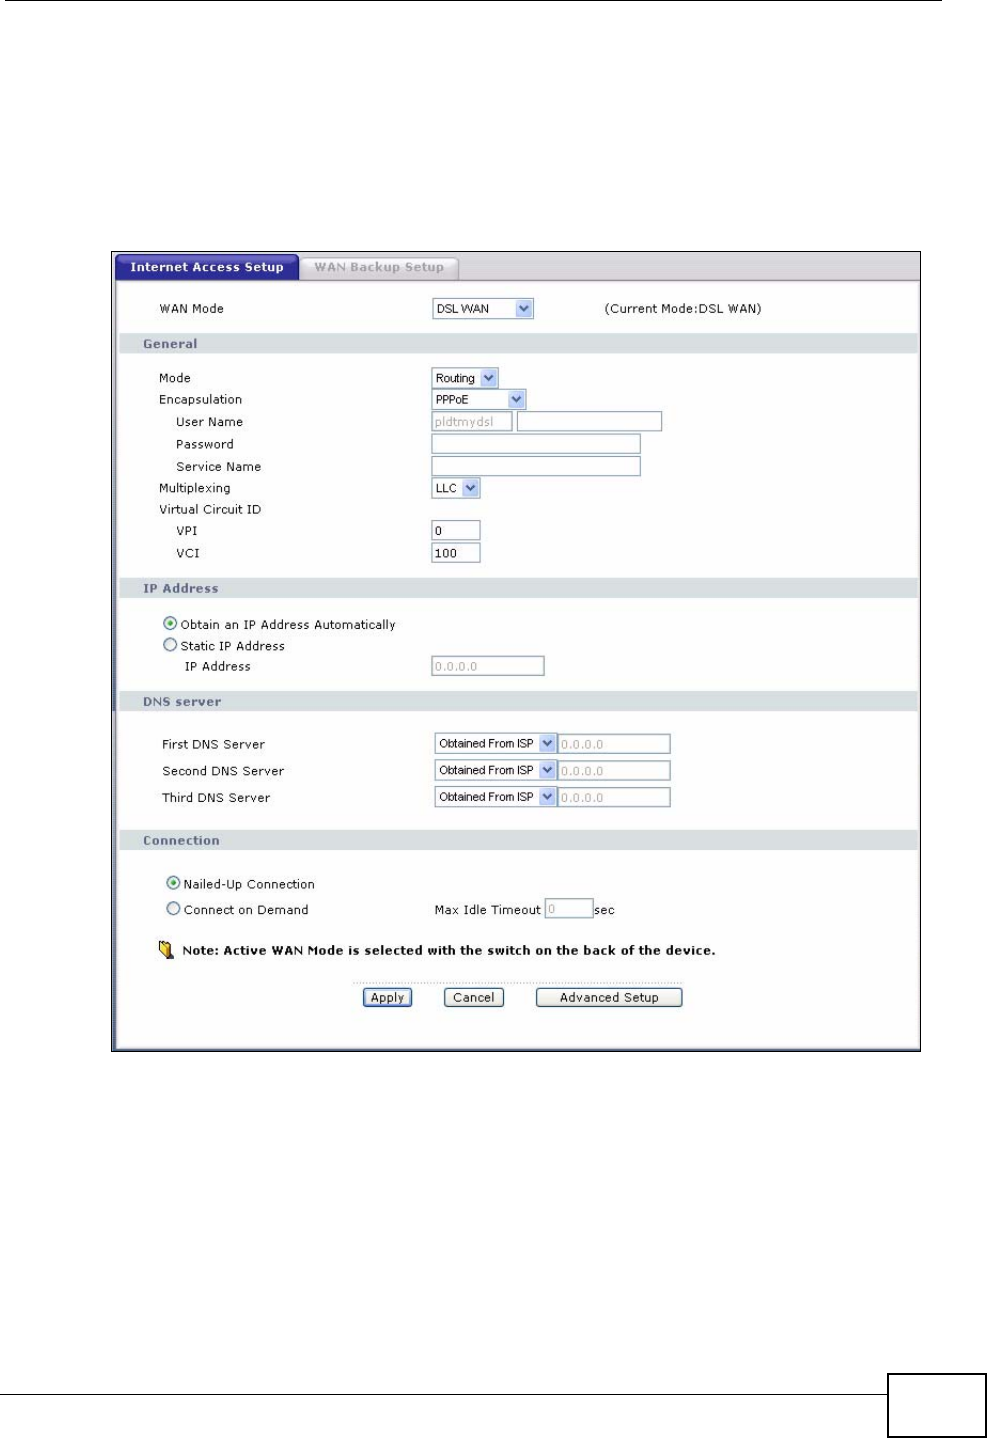This screenshot has height=1438, width=987.
Task: Open the WAN Mode dropdown
Action: coord(483,309)
